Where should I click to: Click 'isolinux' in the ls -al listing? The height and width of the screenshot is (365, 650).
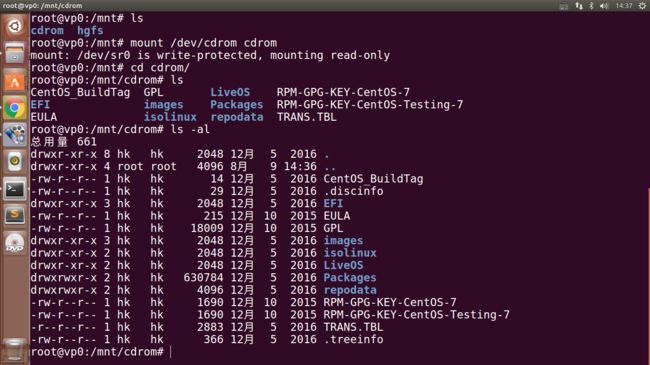click(x=350, y=253)
